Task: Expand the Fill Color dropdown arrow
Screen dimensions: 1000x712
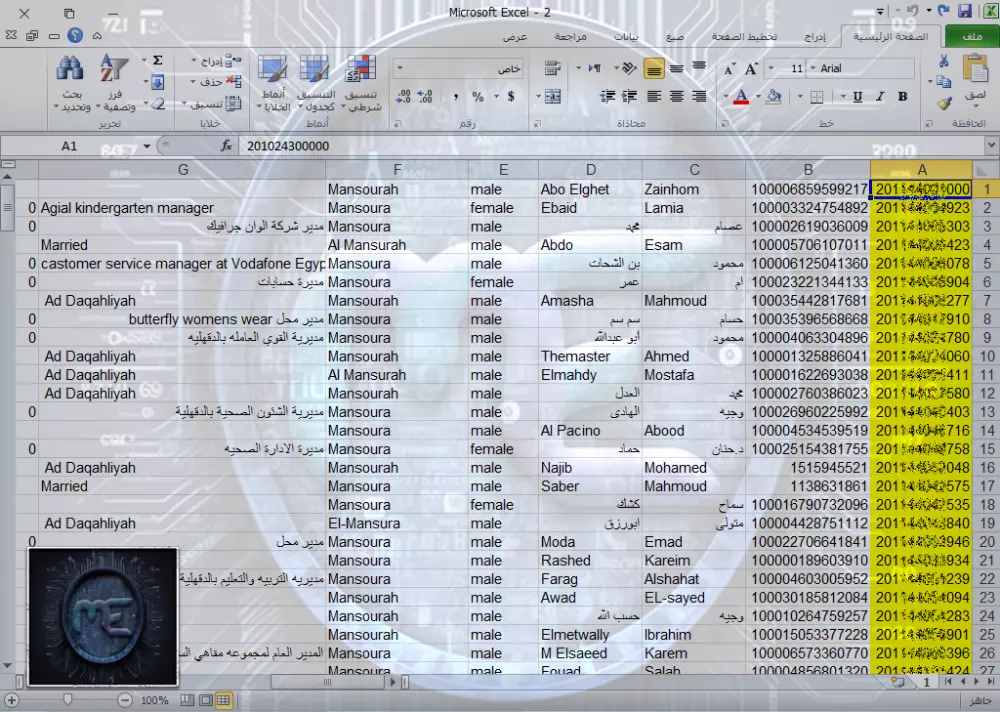Action: (x=758, y=96)
